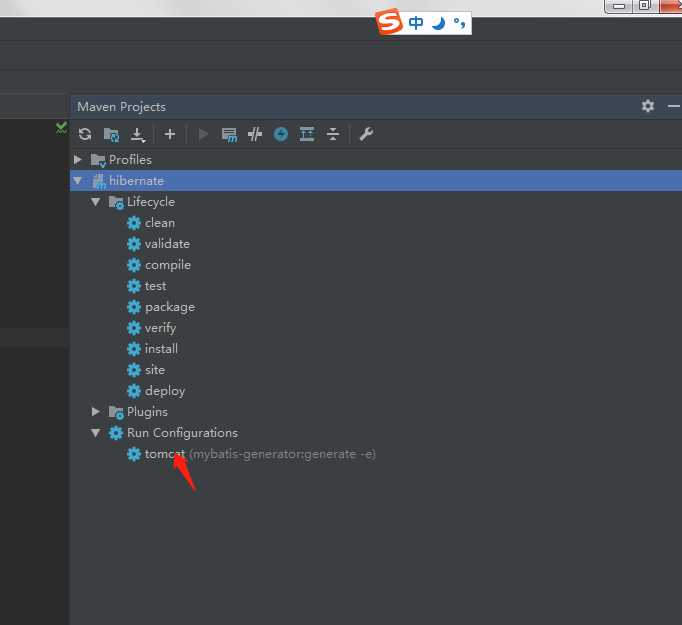Click Plugins folder icon
This screenshot has width=682, height=625.
[116, 412]
